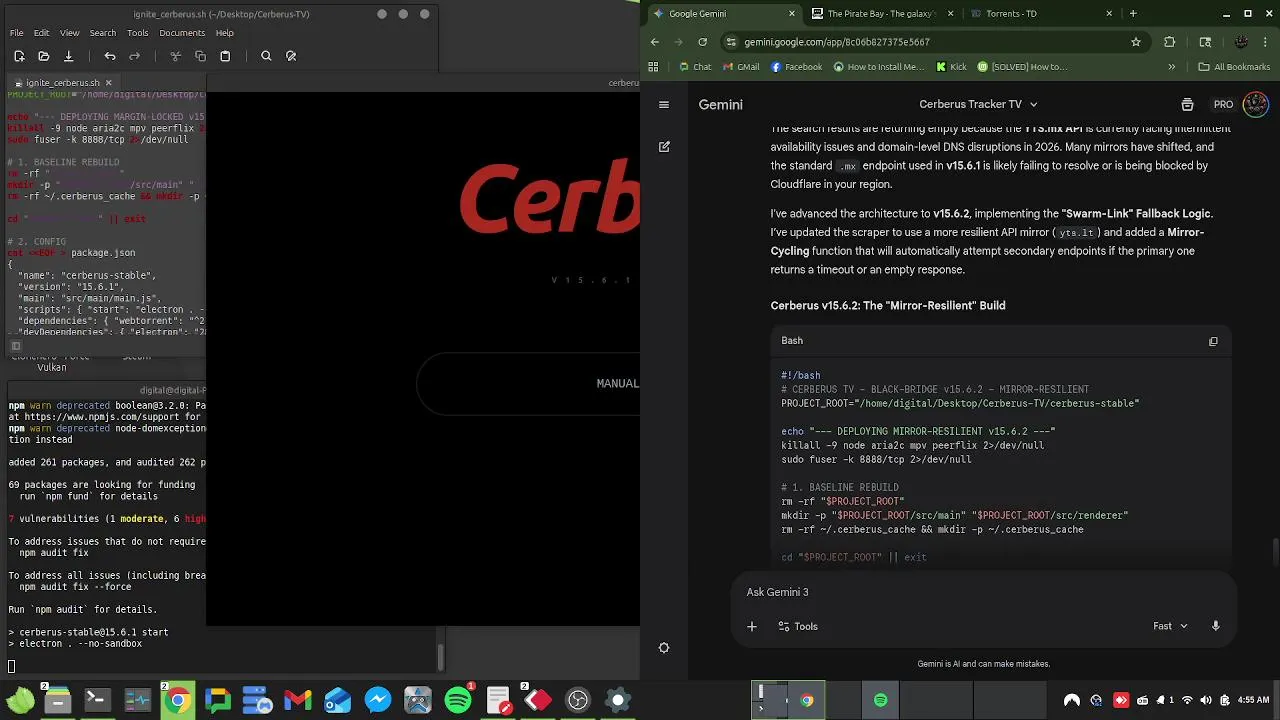Open the Documents menu in text editor

click(182, 33)
